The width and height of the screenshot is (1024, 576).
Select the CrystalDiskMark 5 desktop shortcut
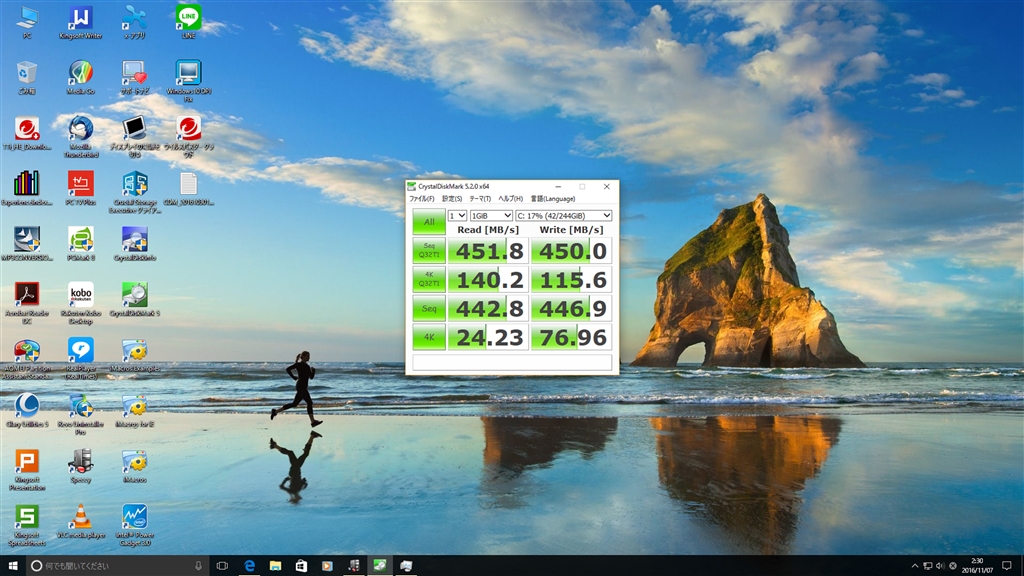pyautogui.click(x=135, y=300)
